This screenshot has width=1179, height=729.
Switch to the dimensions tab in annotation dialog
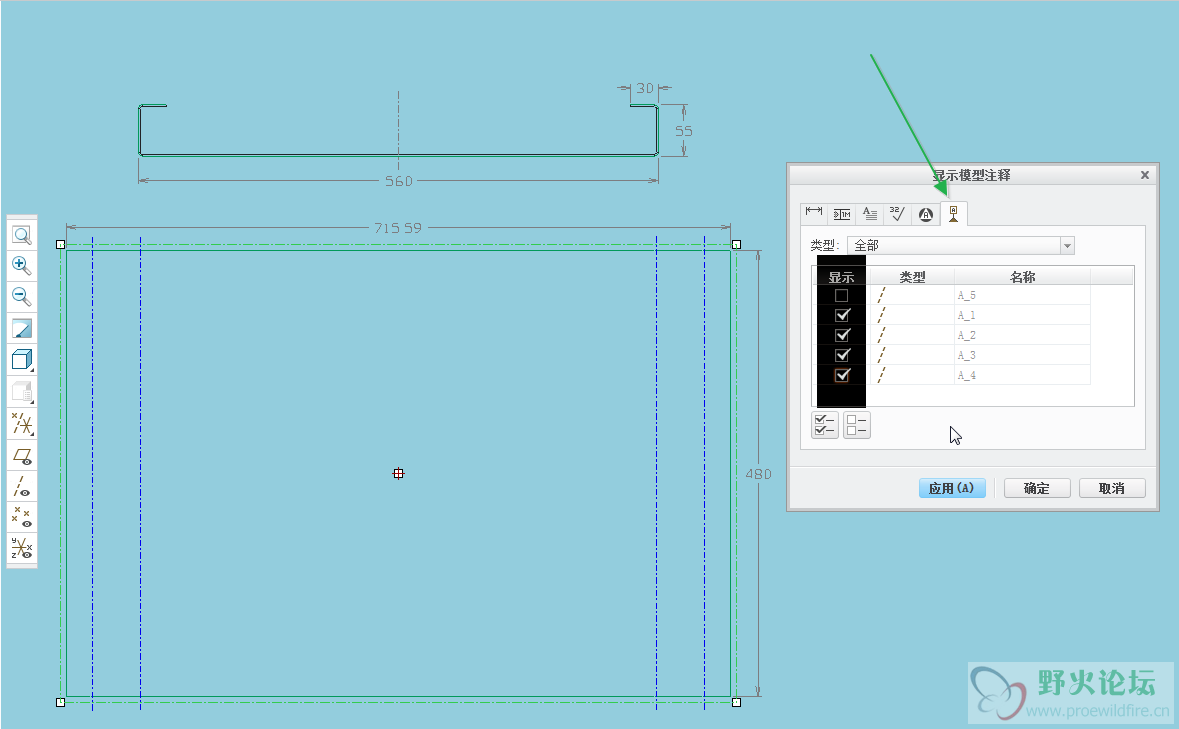(814, 213)
